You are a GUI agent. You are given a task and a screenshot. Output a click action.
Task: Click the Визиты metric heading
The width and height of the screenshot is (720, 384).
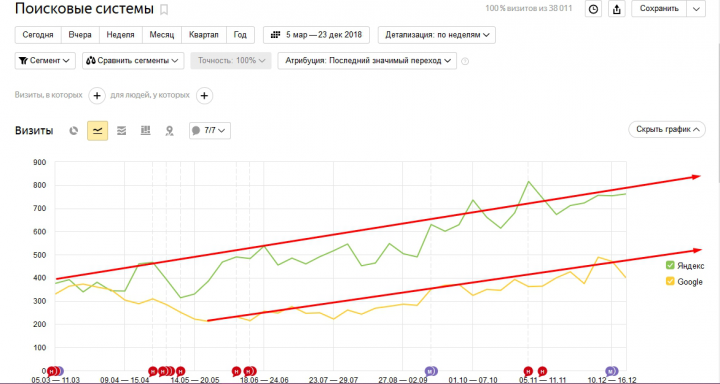(x=34, y=130)
